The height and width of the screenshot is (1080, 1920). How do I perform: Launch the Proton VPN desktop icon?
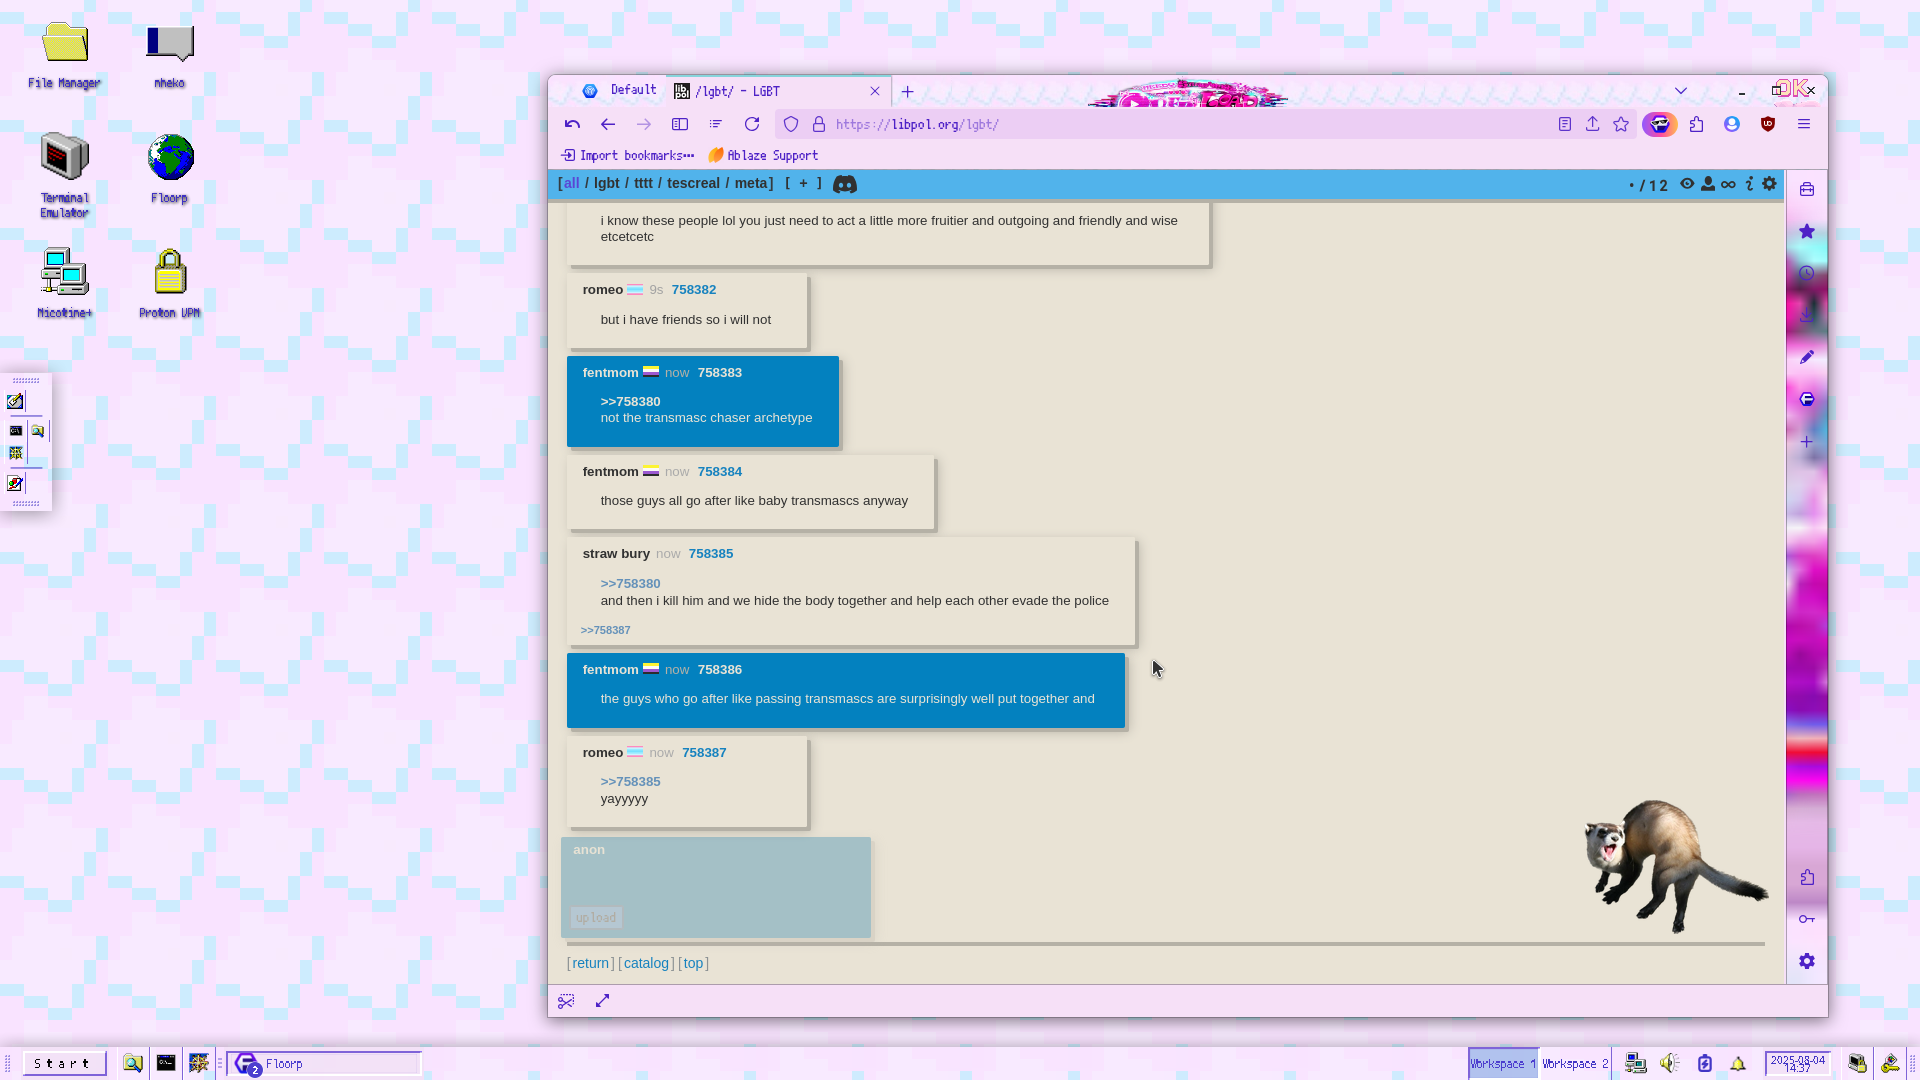point(170,283)
